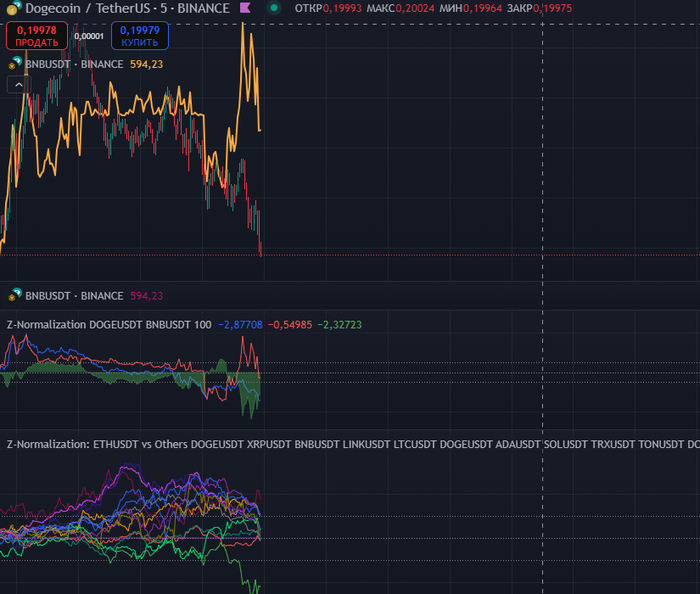
Task: Click the spread value 0,00001
Action: click(x=89, y=36)
